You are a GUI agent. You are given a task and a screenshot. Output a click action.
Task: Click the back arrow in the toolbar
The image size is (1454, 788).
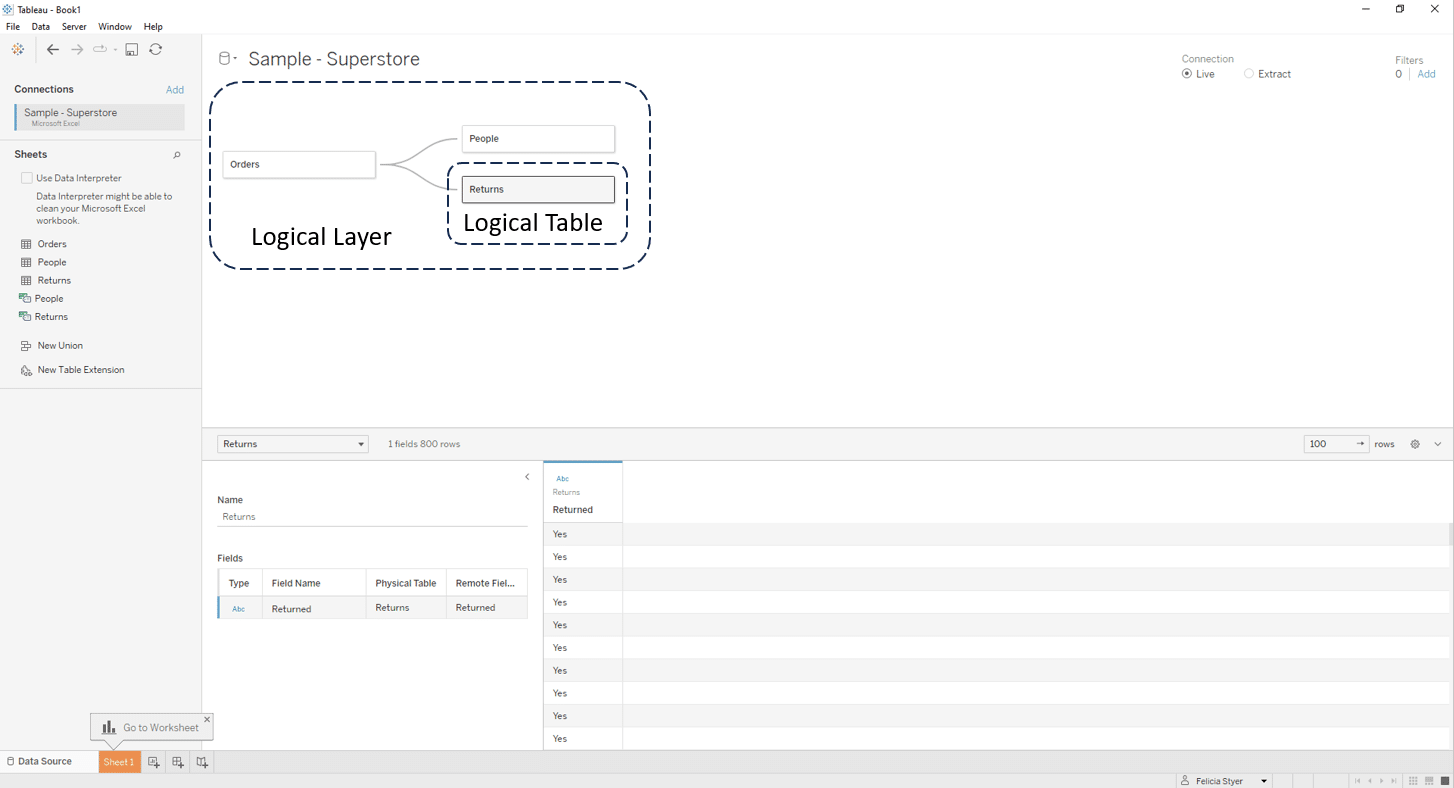[53, 50]
